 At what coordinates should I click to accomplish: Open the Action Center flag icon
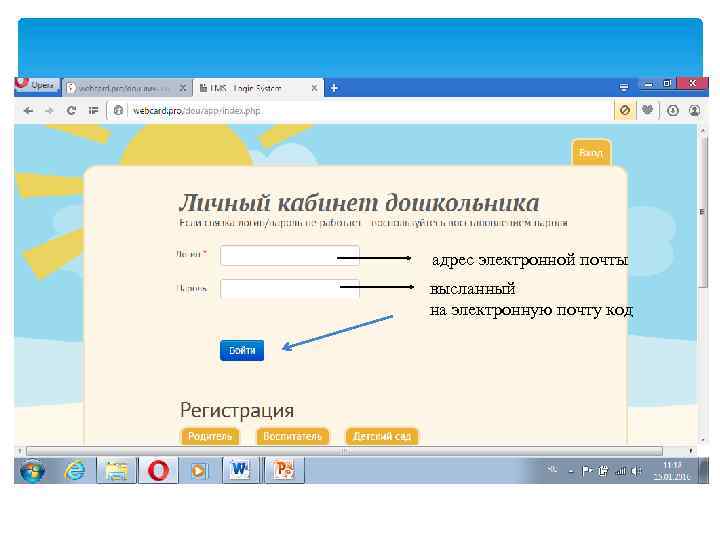coord(587,471)
